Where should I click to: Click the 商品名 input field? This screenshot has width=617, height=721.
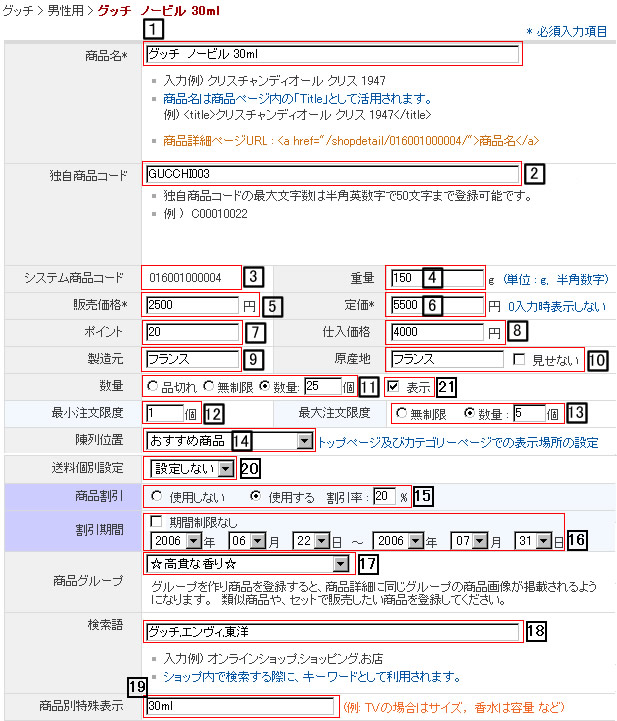[332, 54]
